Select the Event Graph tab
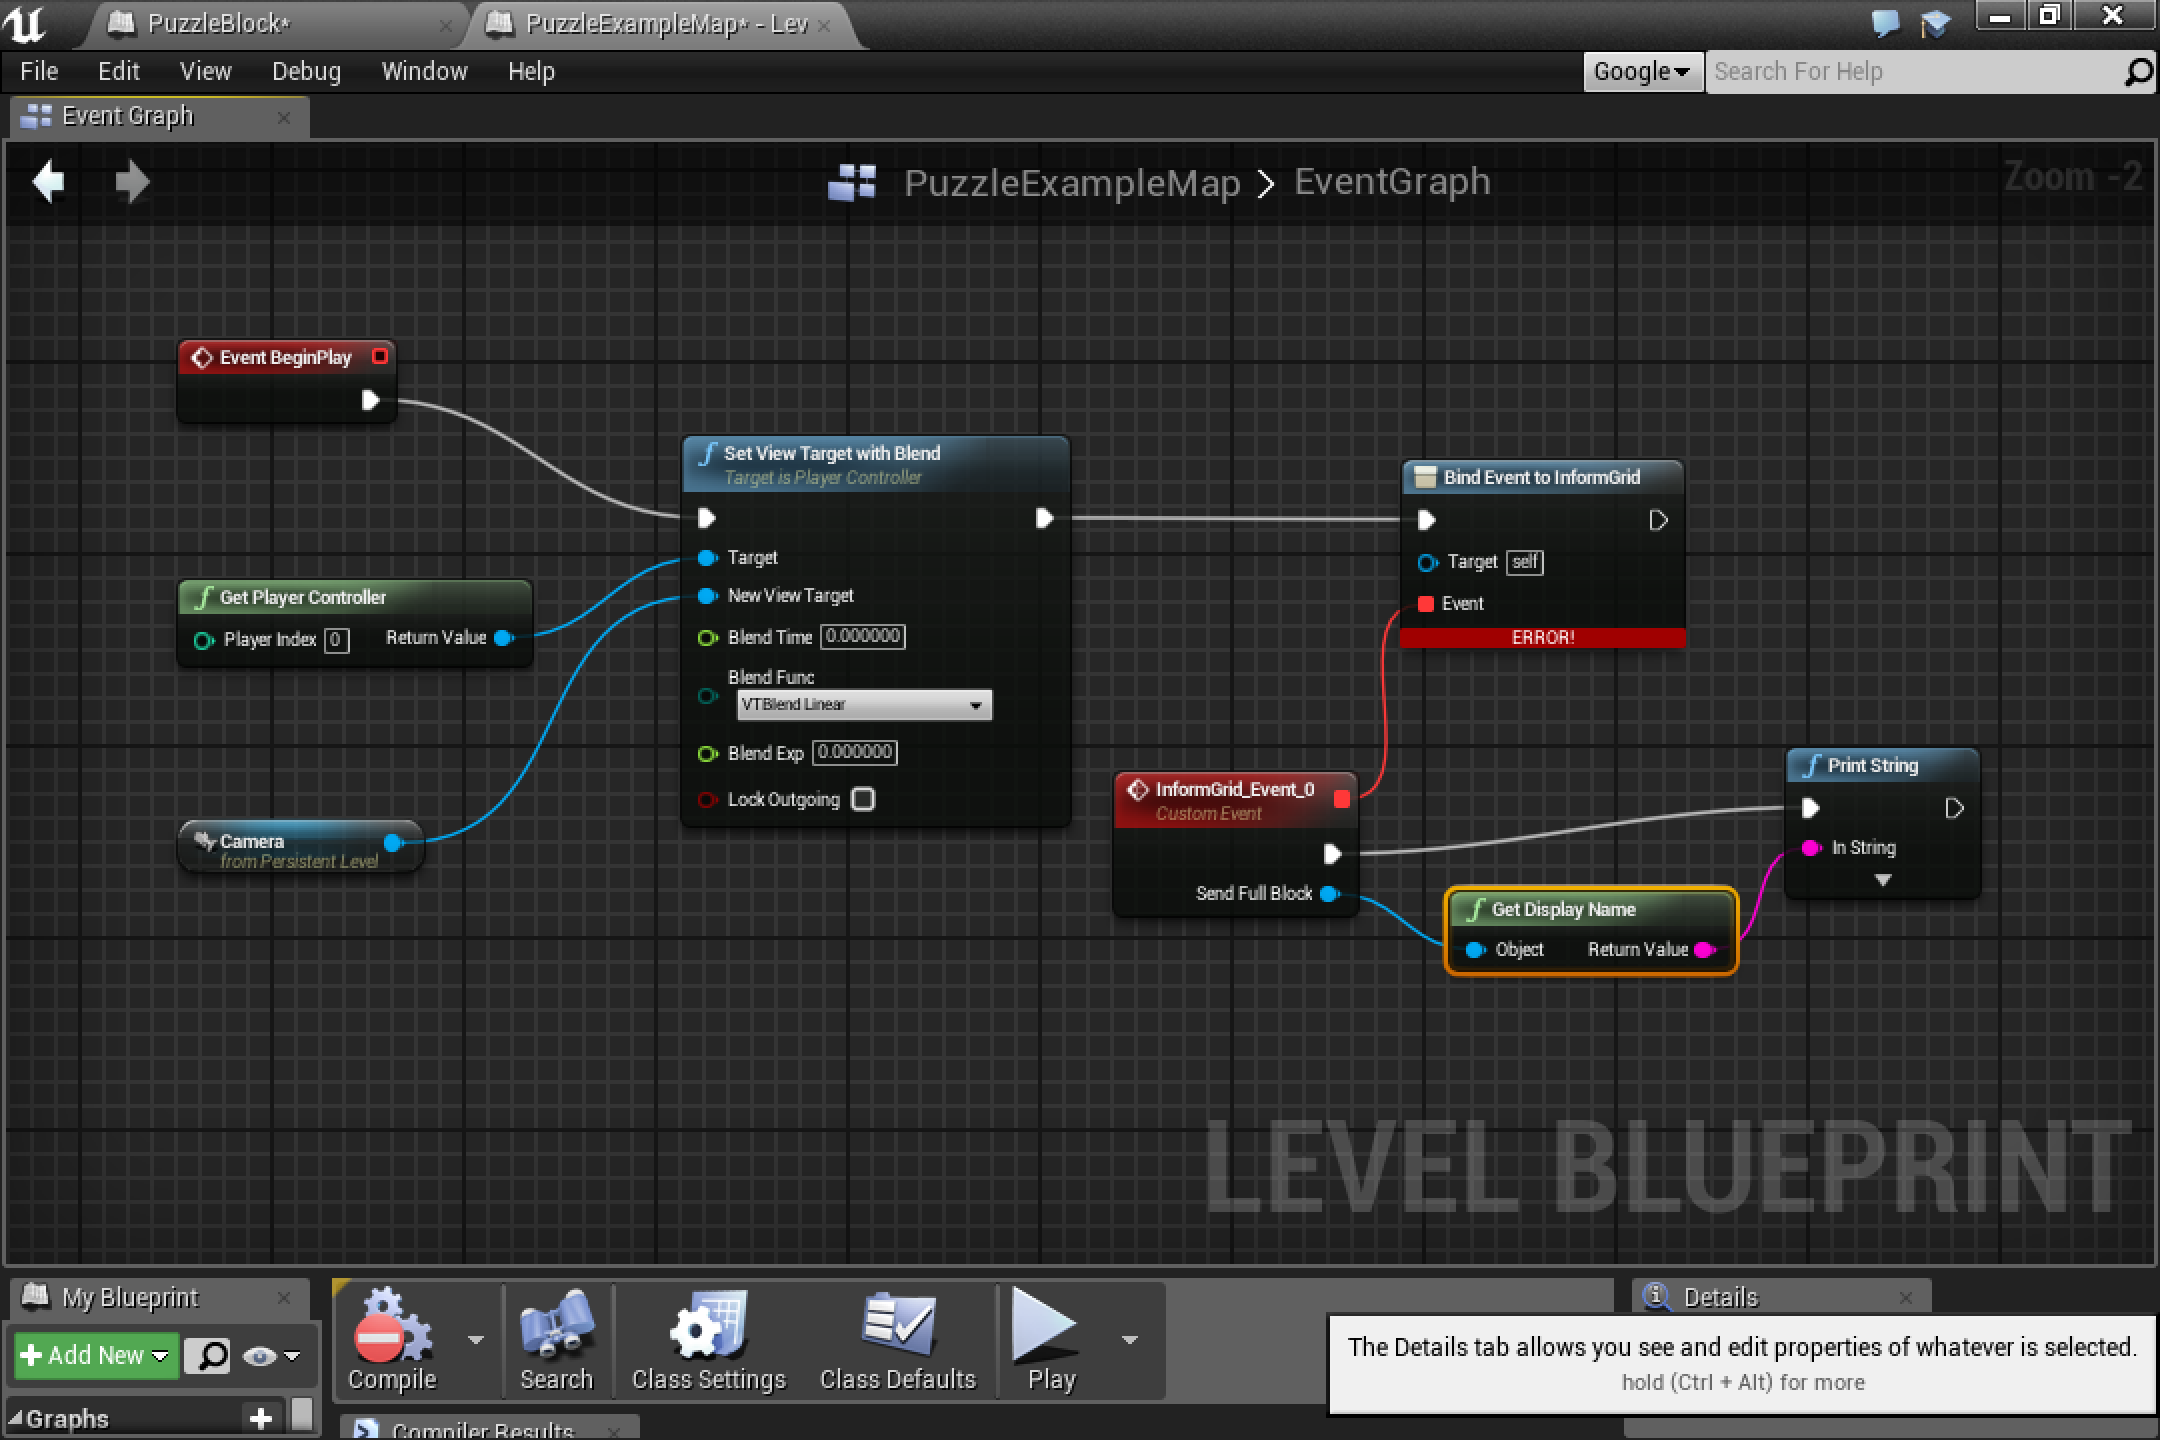Image resolution: width=2160 pixels, height=1440 pixels. click(160, 117)
